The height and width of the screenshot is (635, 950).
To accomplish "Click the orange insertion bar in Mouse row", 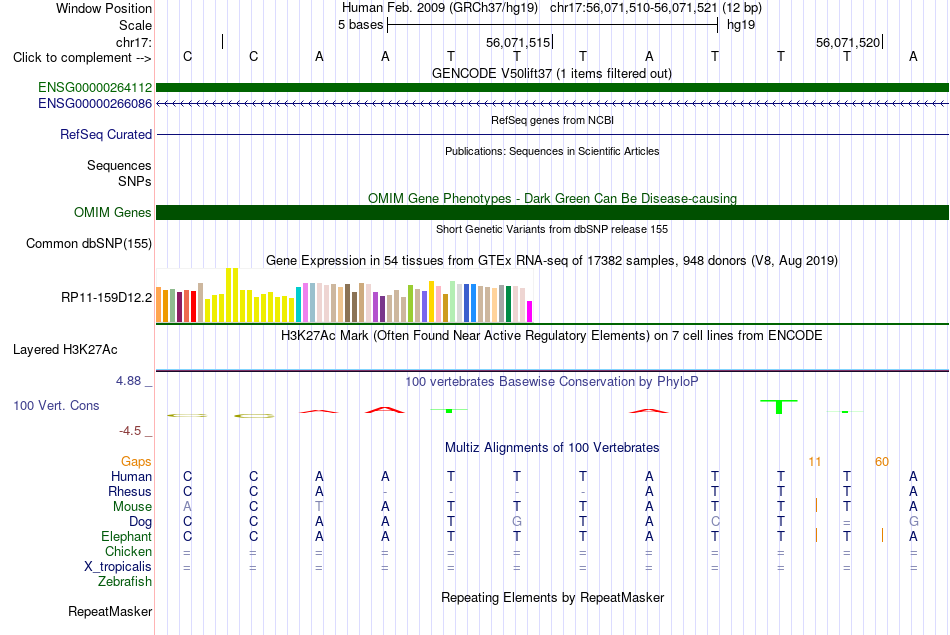I will (x=816, y=505).
